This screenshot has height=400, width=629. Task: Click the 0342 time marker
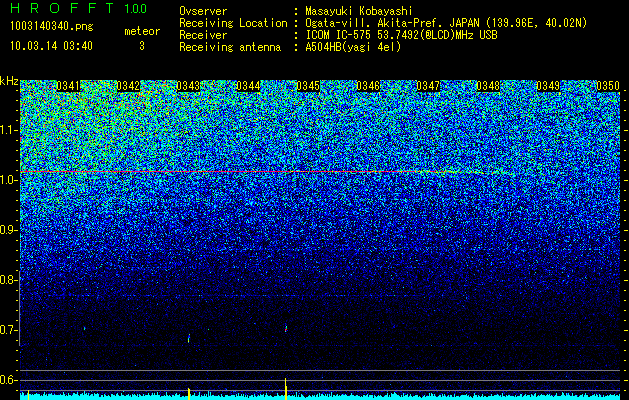(128, 86)
